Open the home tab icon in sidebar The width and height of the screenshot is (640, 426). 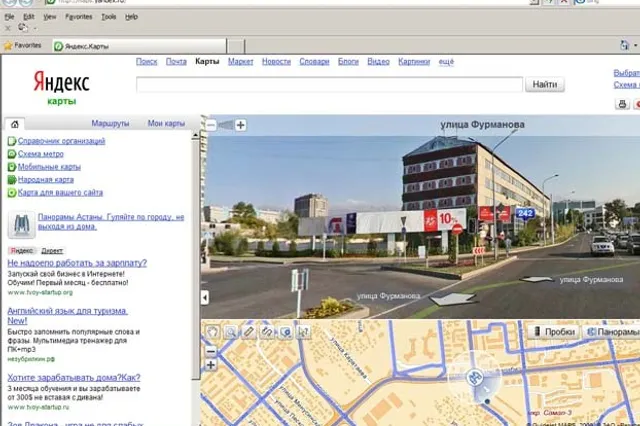15,124
